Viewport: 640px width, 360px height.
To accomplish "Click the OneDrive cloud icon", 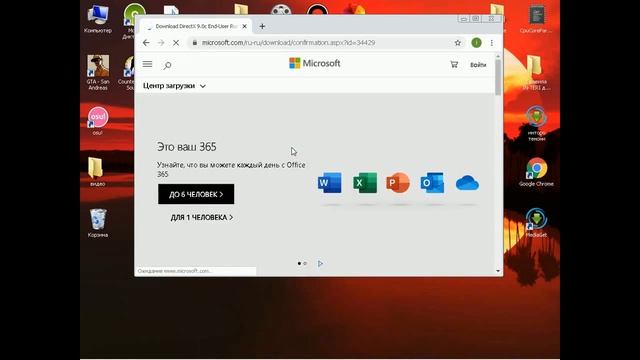I will coord(467,183).
